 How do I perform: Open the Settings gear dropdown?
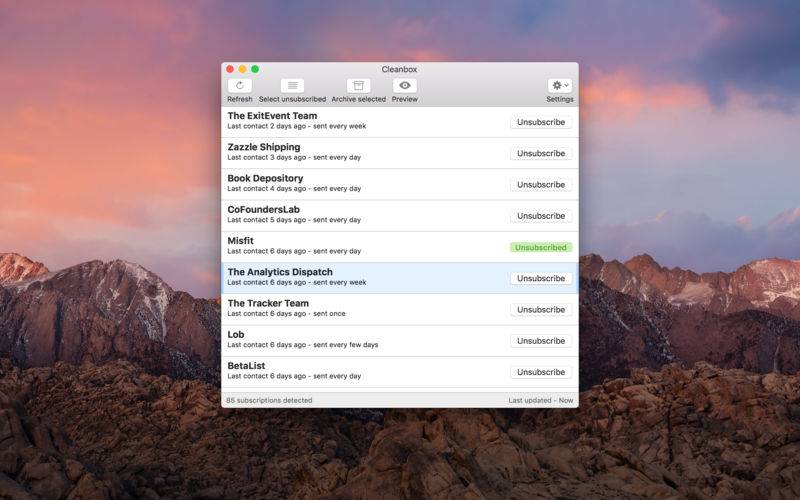(x=560, y=86)
